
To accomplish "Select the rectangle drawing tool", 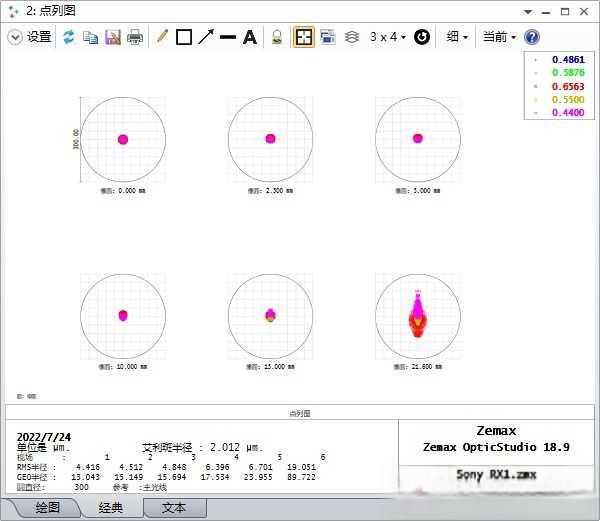I will 184,37.
